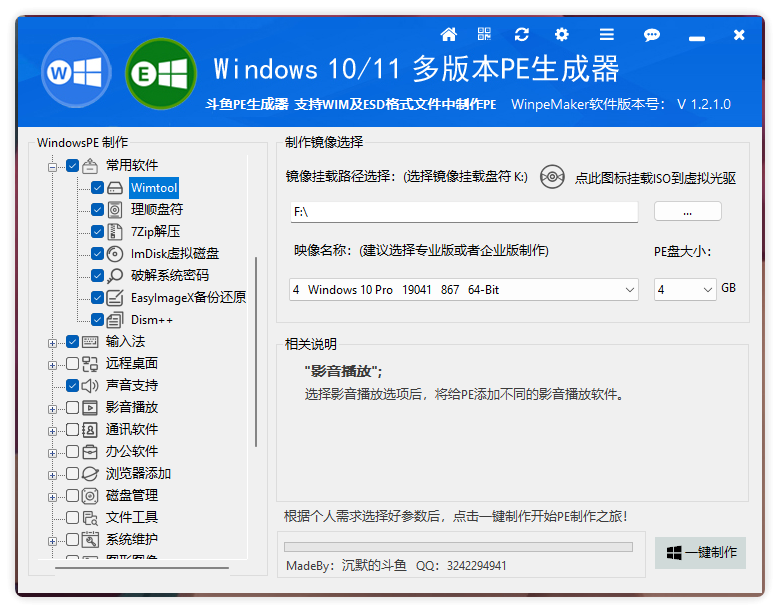
Task: Expand the 输入法 tree node
Action: pos(52,343)
